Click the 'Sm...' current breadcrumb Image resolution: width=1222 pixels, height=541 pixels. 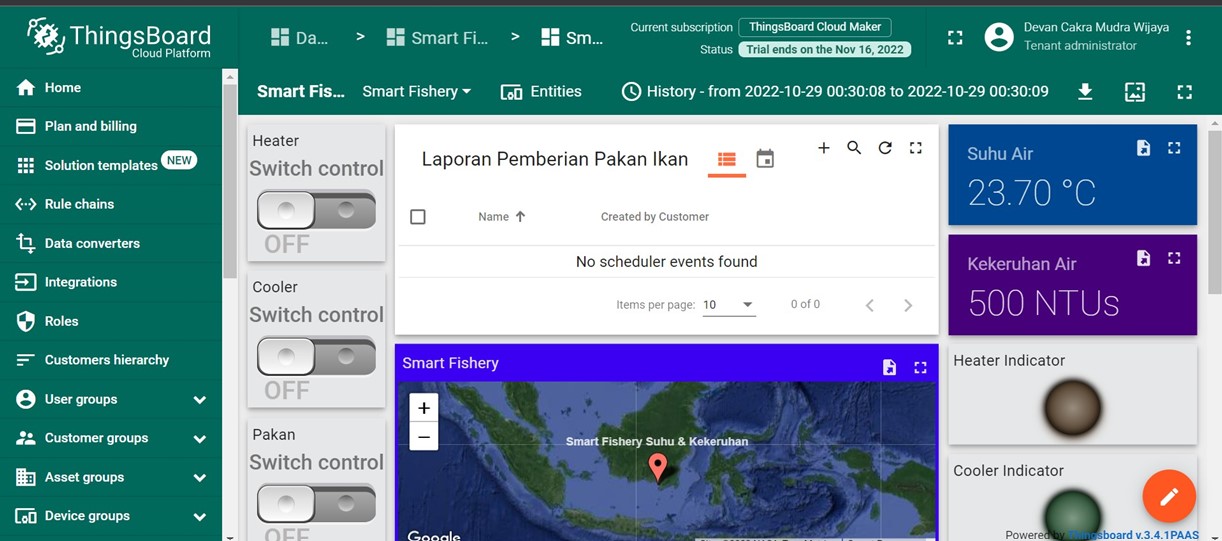(572, 37)
